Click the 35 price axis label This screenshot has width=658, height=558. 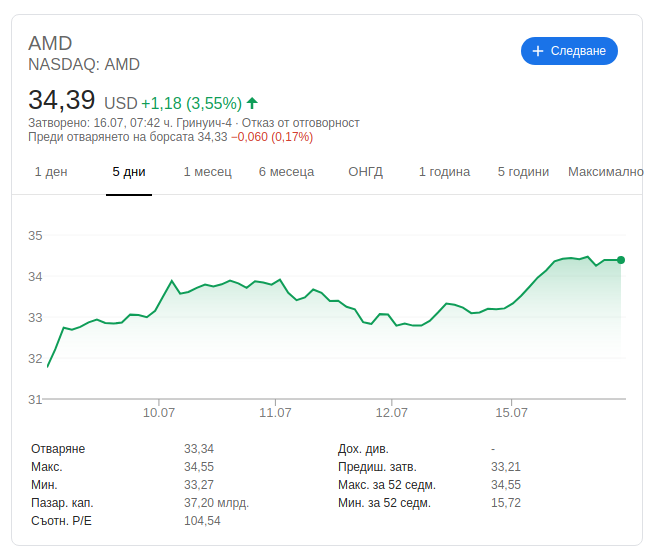point(35,236)
